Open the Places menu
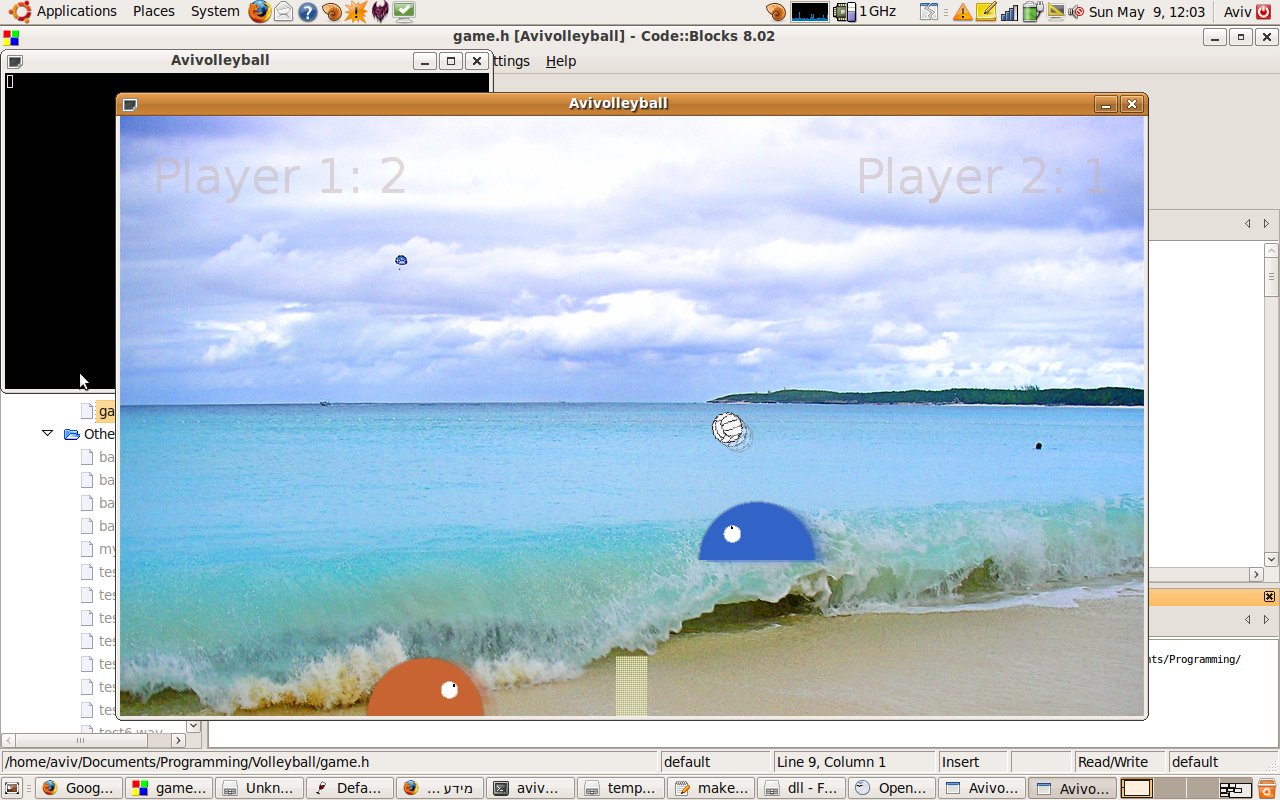Screen dimensions: 1280x800 153,11
